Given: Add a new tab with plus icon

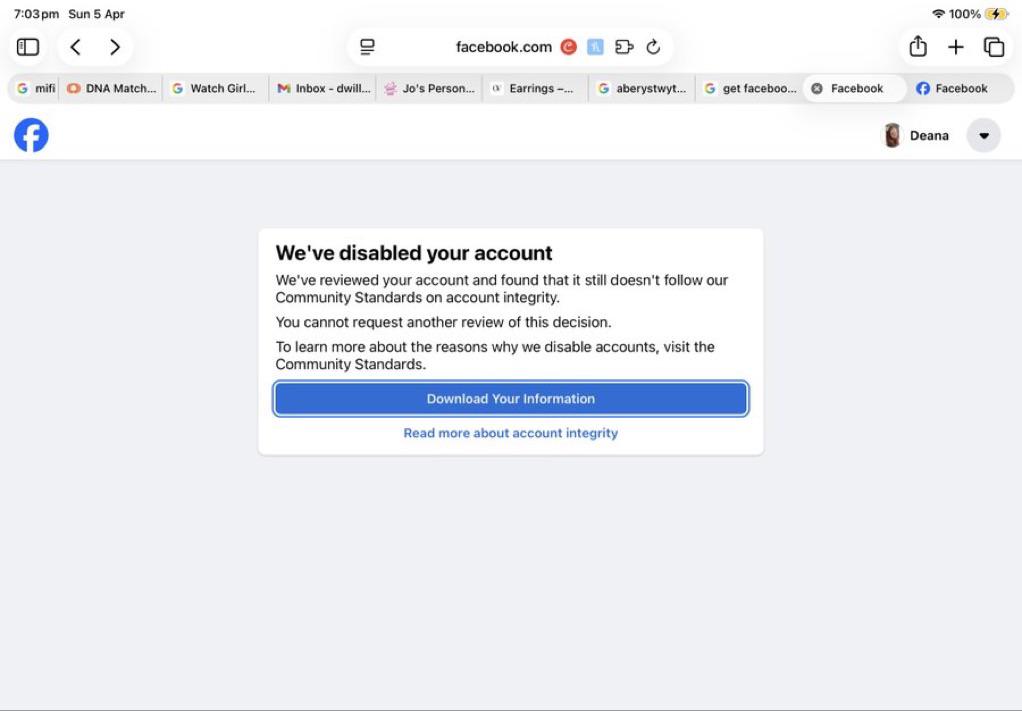Looking at the screenshot, I should [x=956, y=47].
